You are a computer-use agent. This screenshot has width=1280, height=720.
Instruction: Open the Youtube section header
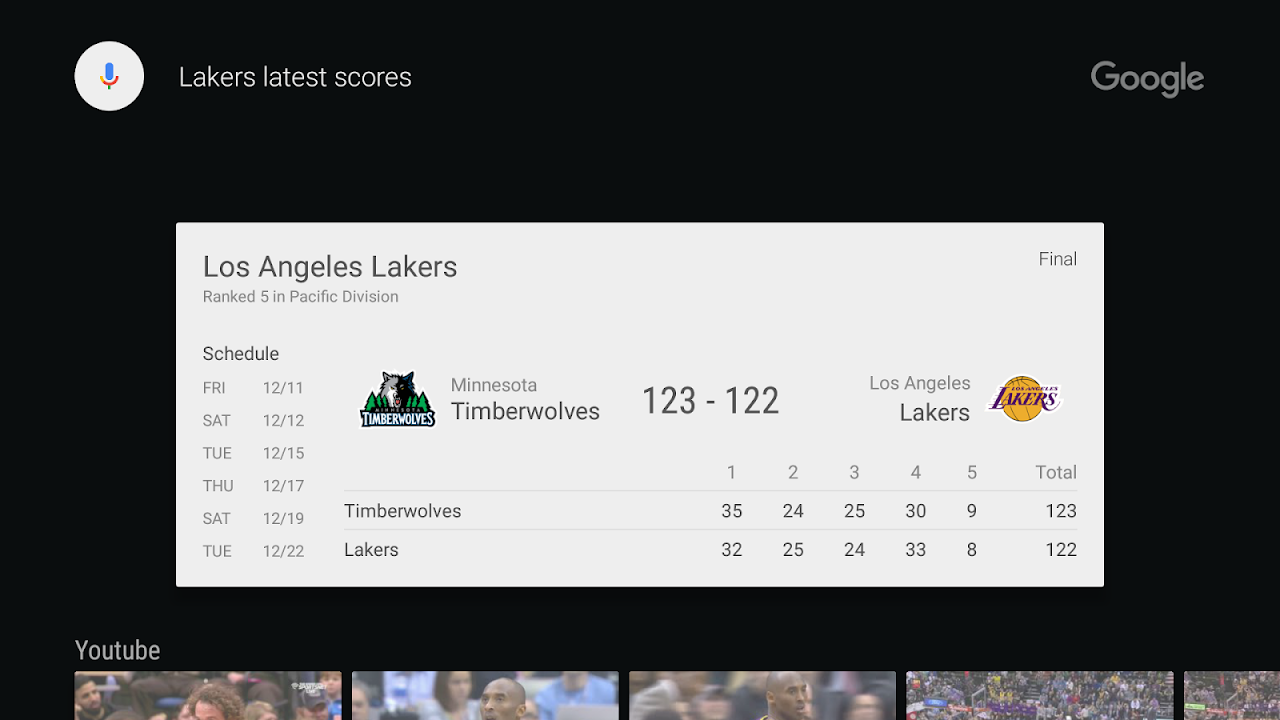pyautogui.click(x=117, y=650)
